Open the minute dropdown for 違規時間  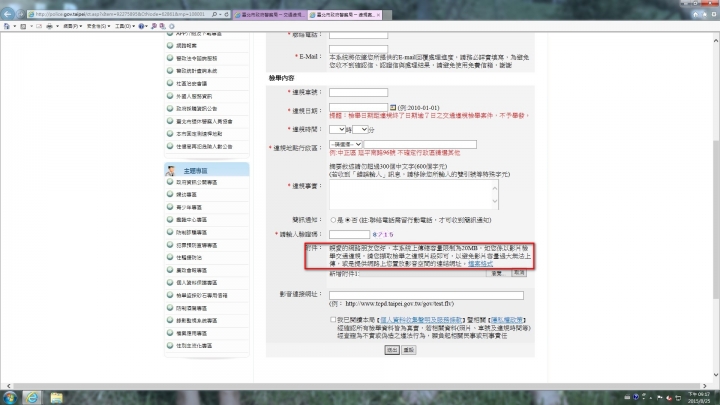pyautogui.click(x=360, y=129)
